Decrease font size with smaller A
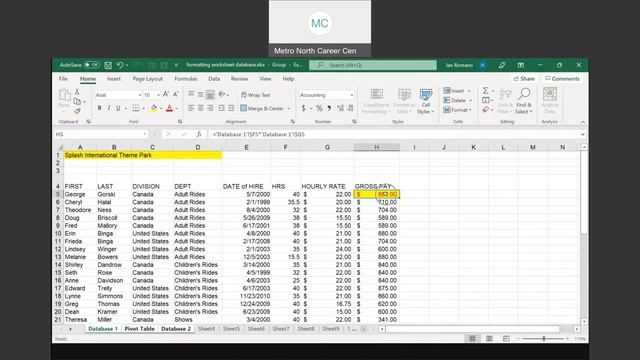Screen dimensions: 640x360 click(x=176, y=95)
